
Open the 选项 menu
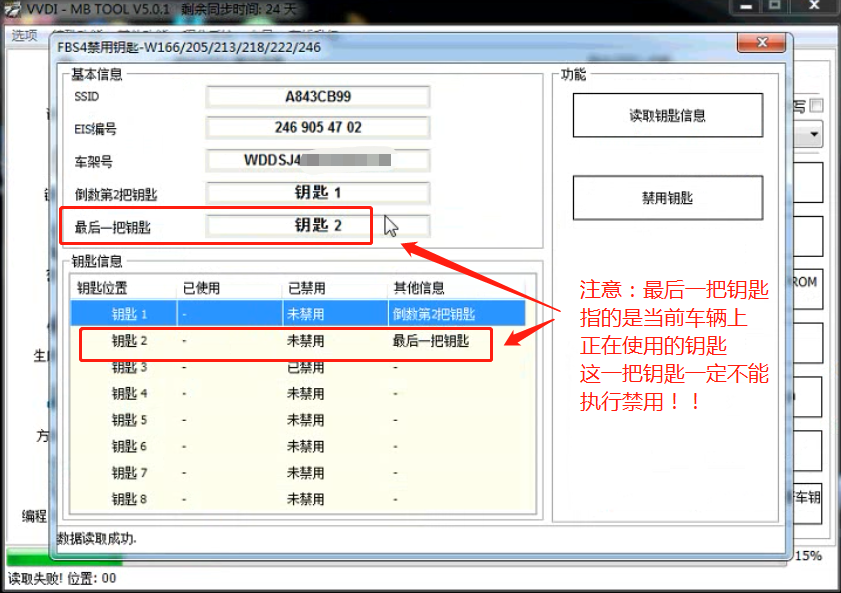24,35
